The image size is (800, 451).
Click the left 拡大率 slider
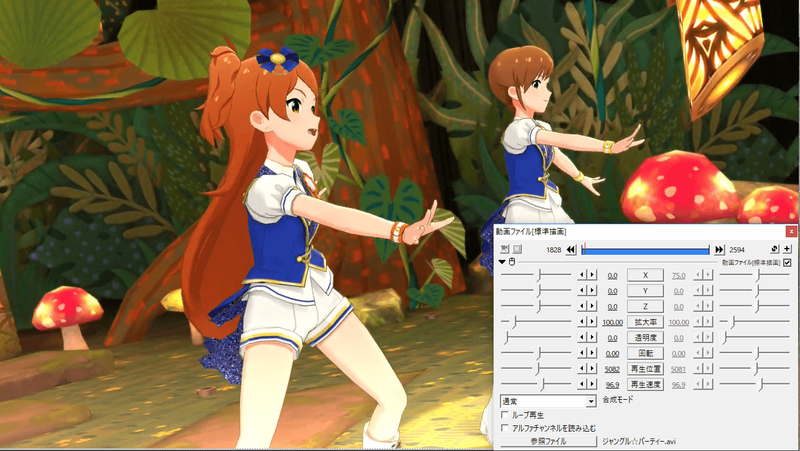click(536, 322)
